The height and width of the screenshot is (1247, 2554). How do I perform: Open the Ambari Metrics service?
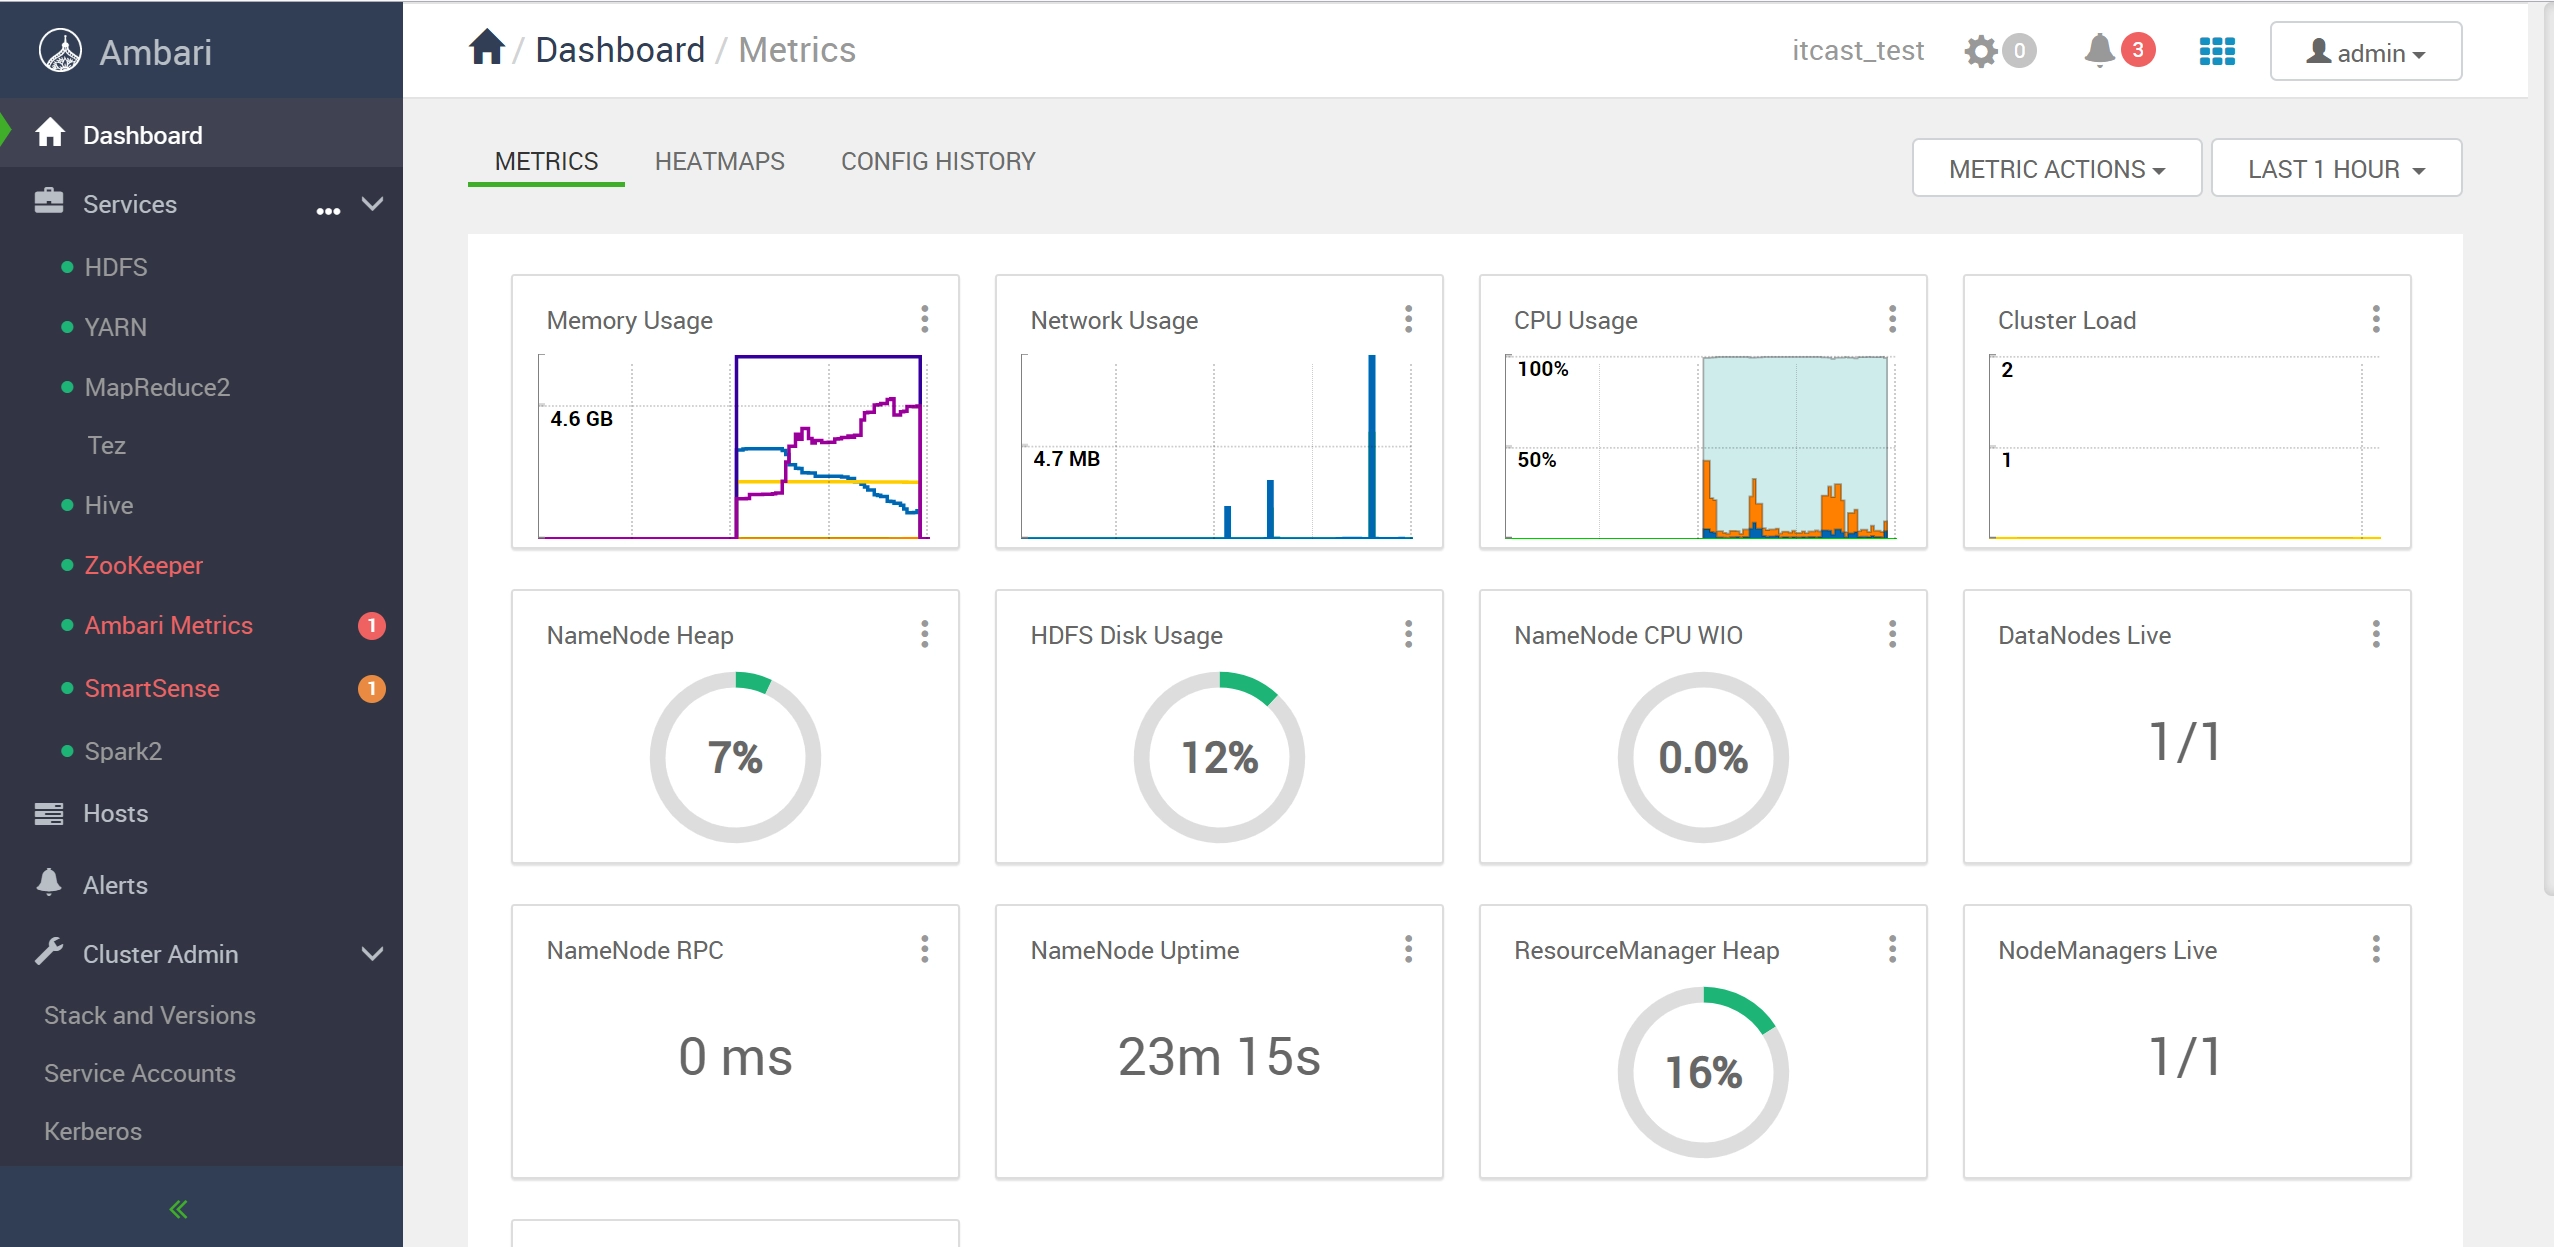[x=169, y=625]
